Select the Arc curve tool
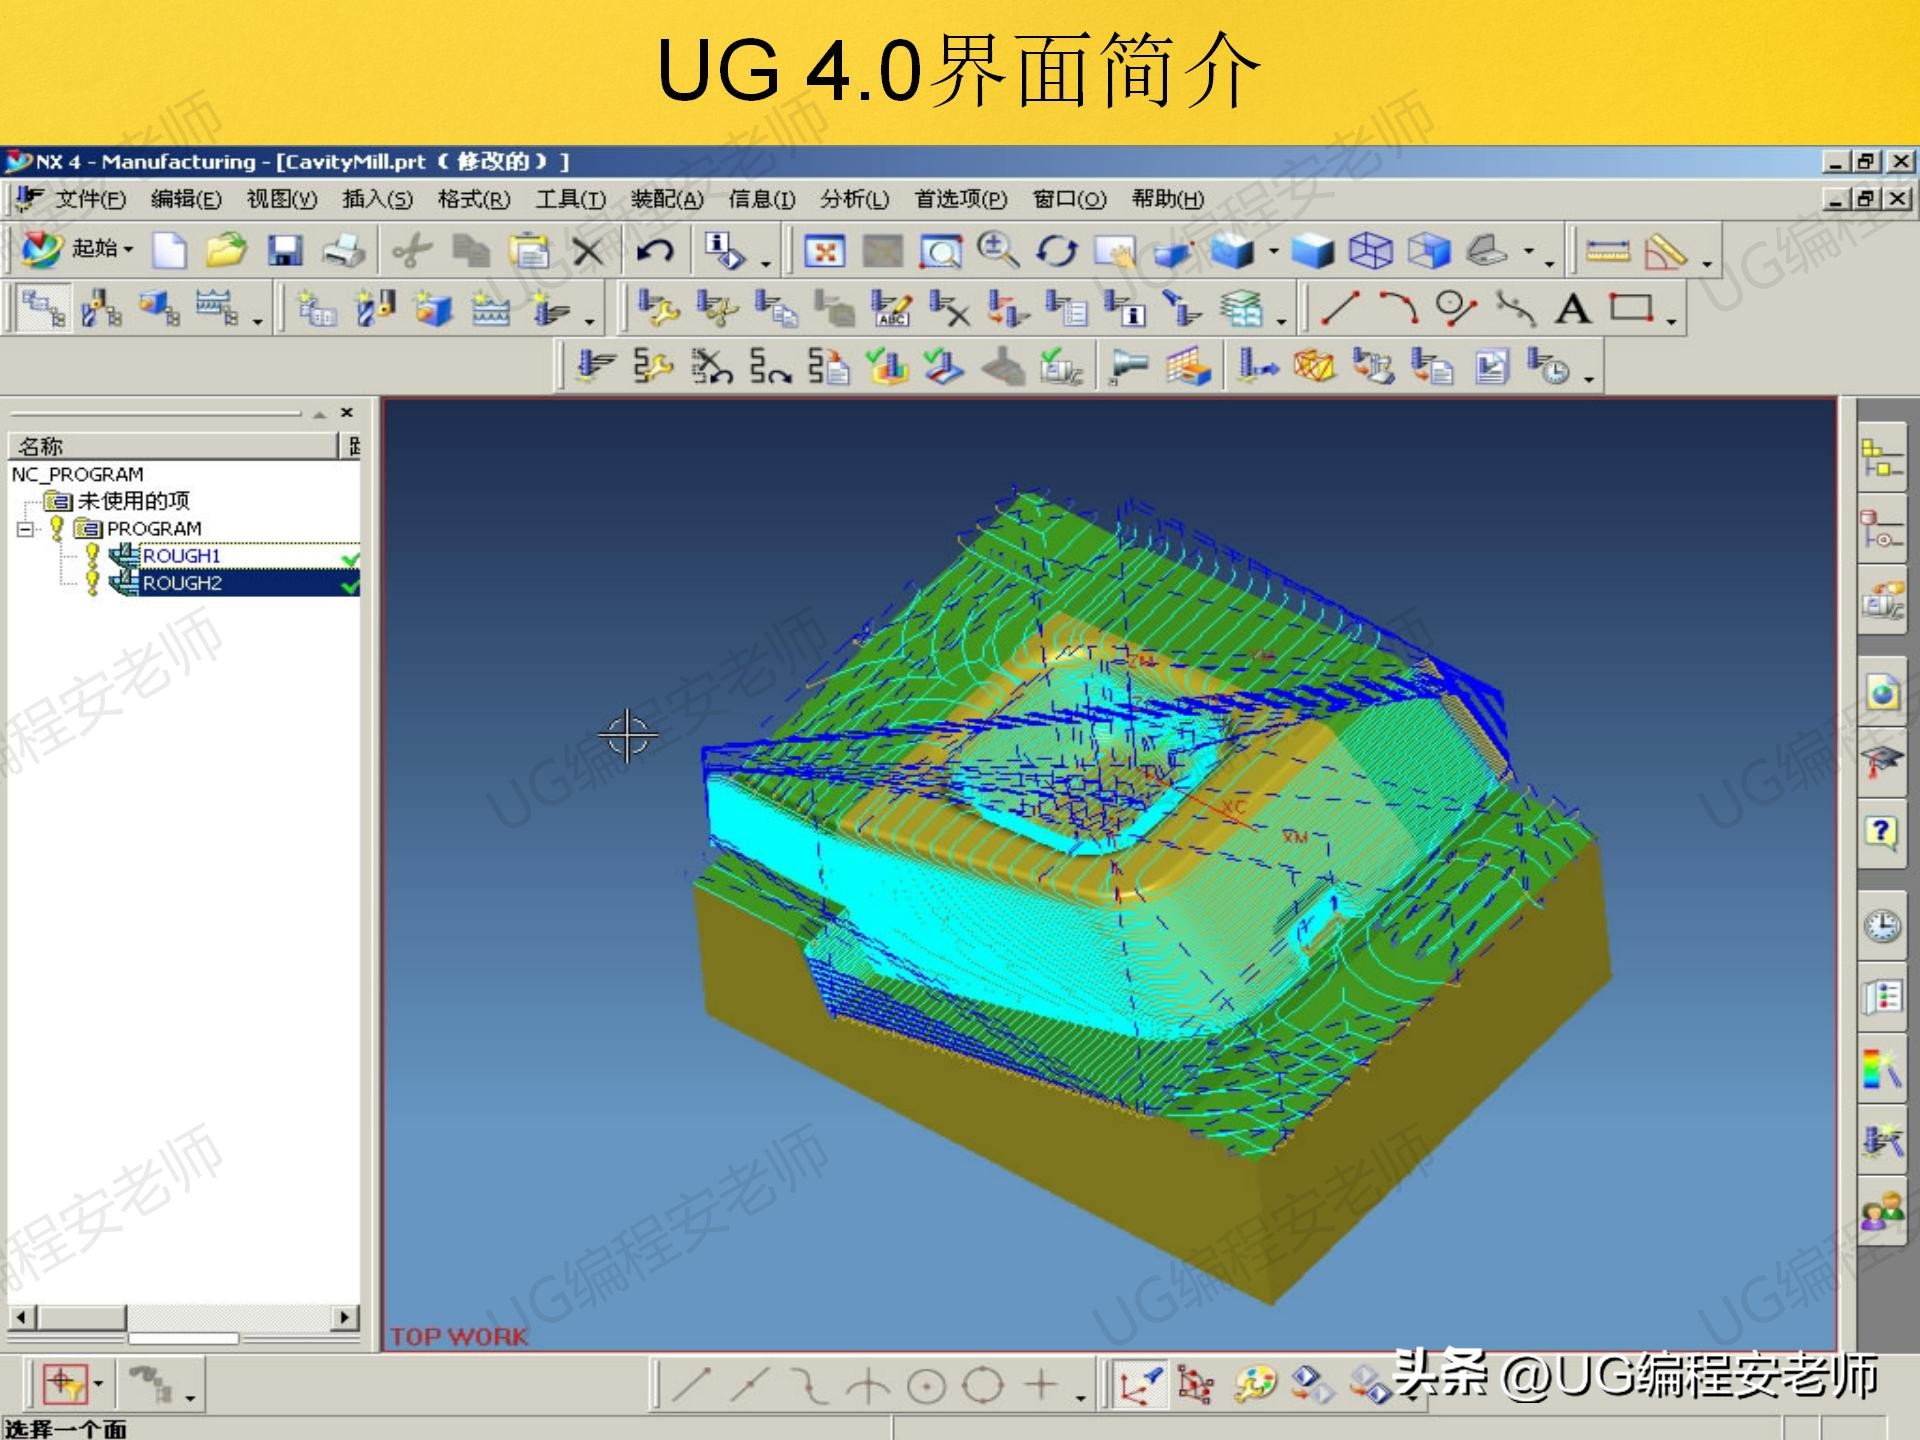Viewport: 1920px width, 1440px height. (1399, 309)
